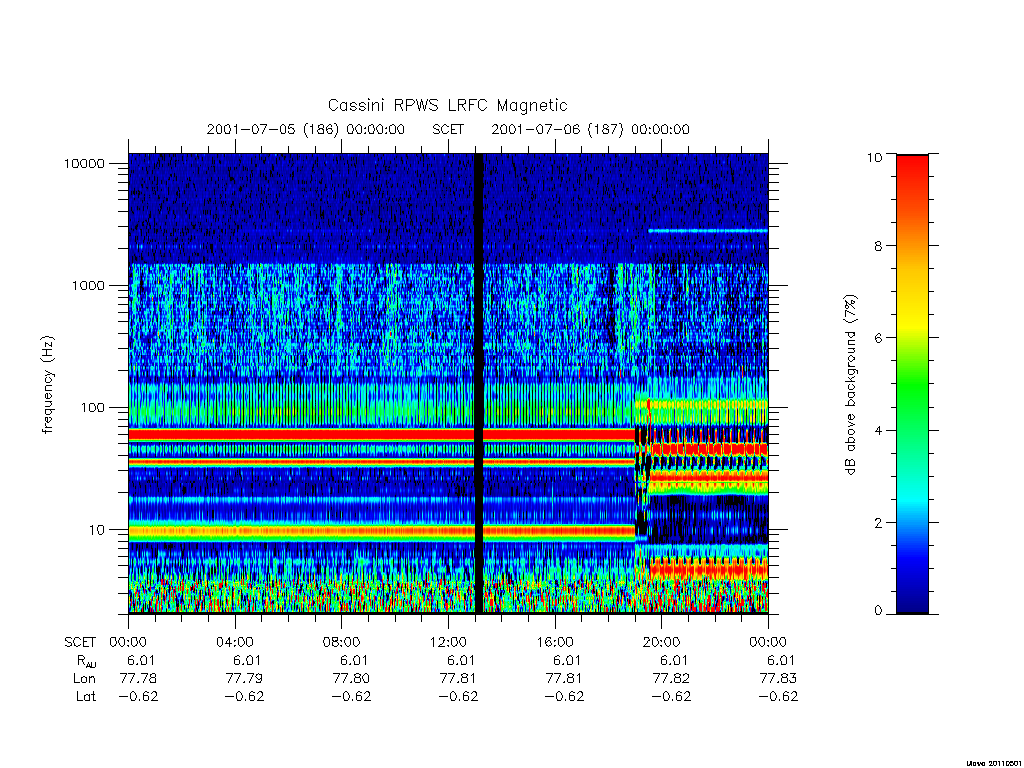Click the 6 label on the colorbar scale
The image size is (1024, 768).
[878, 338]
